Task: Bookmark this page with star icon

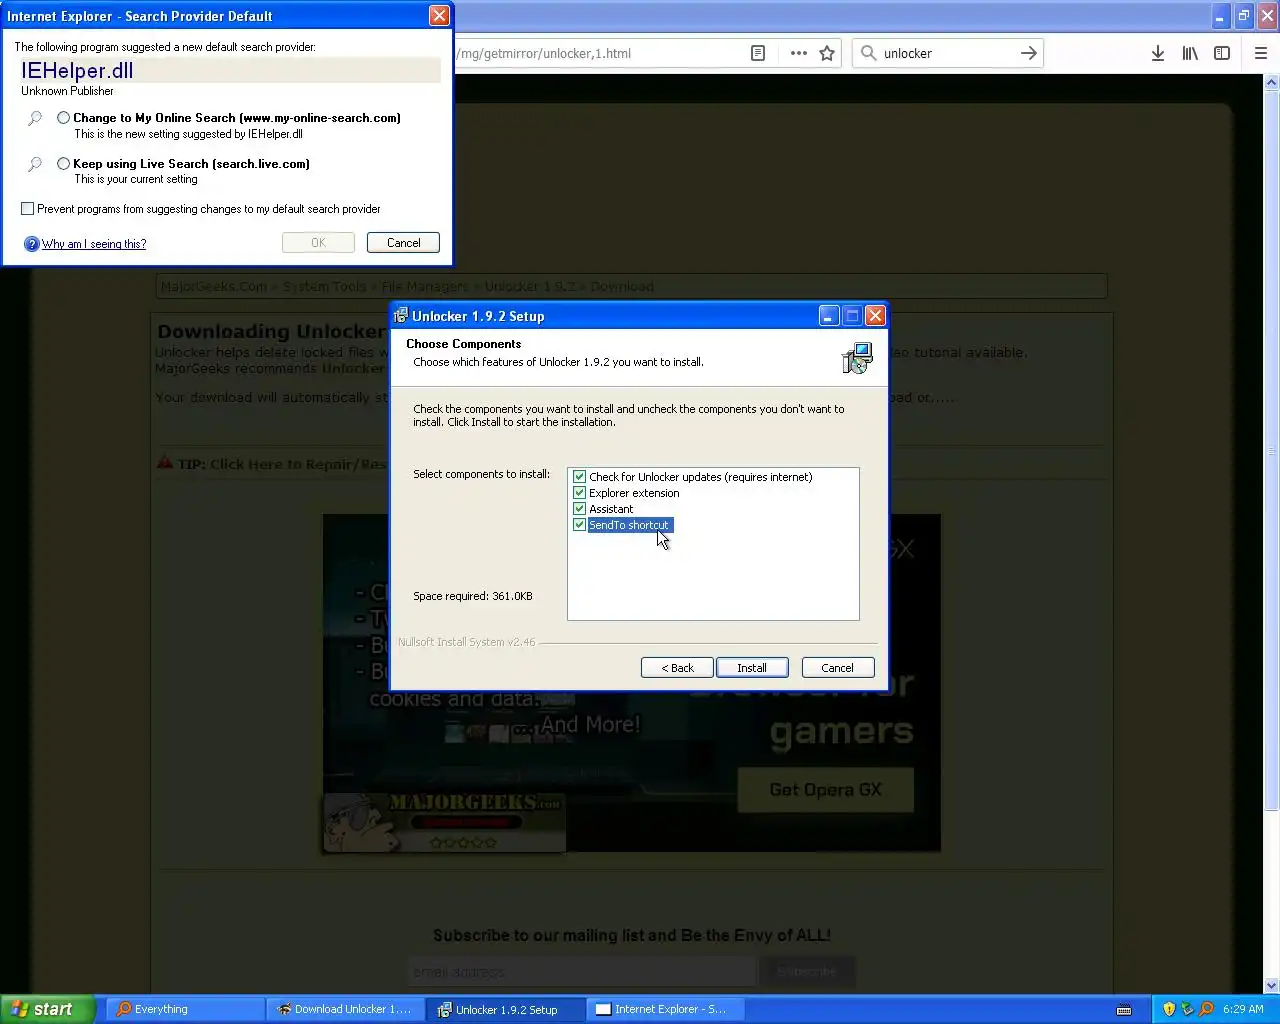Action: [x=827, y=53]
